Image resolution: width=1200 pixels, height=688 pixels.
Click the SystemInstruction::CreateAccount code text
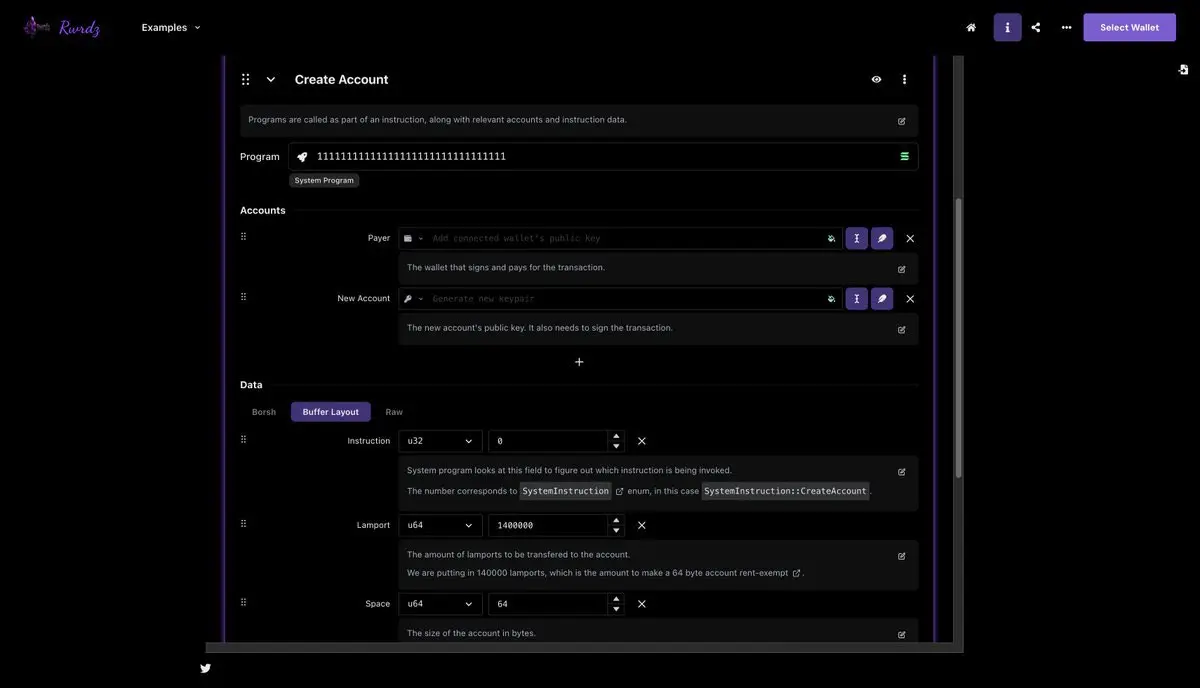pos(785,491)
